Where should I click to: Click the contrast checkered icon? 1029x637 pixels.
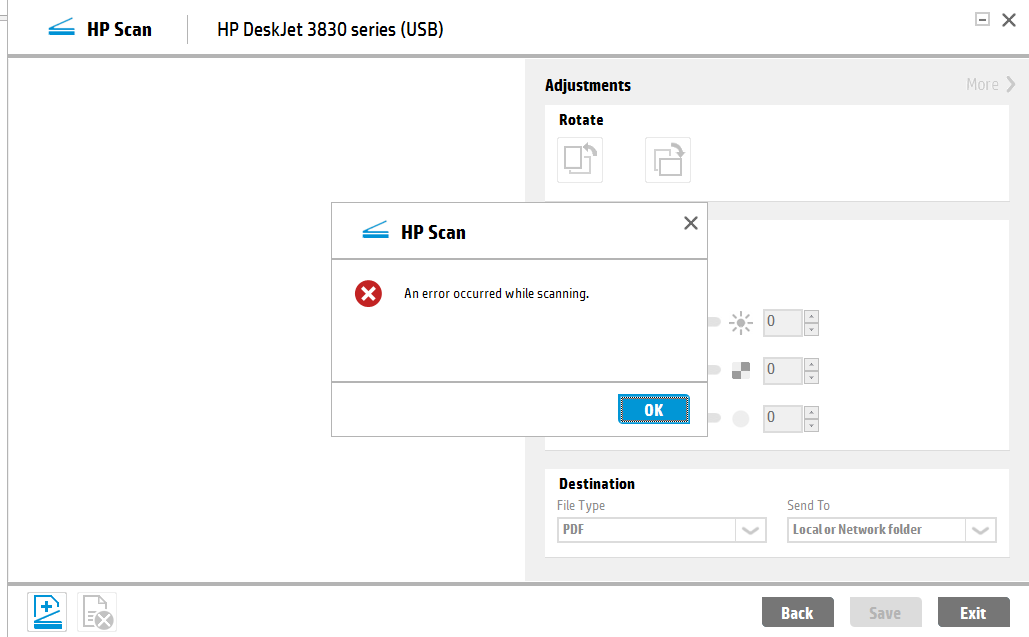740,371
